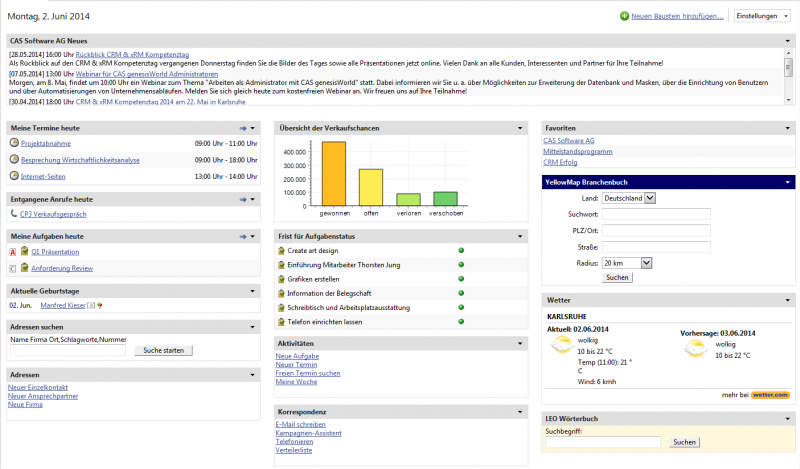Click the LEO Suchbegriff input field

coord(603,442)
